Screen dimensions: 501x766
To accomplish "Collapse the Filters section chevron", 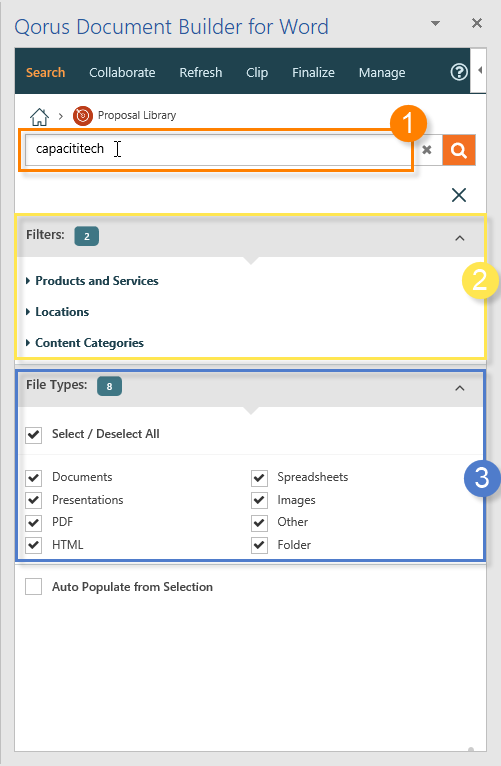I will pyautogui.click(x=459, y=238).
